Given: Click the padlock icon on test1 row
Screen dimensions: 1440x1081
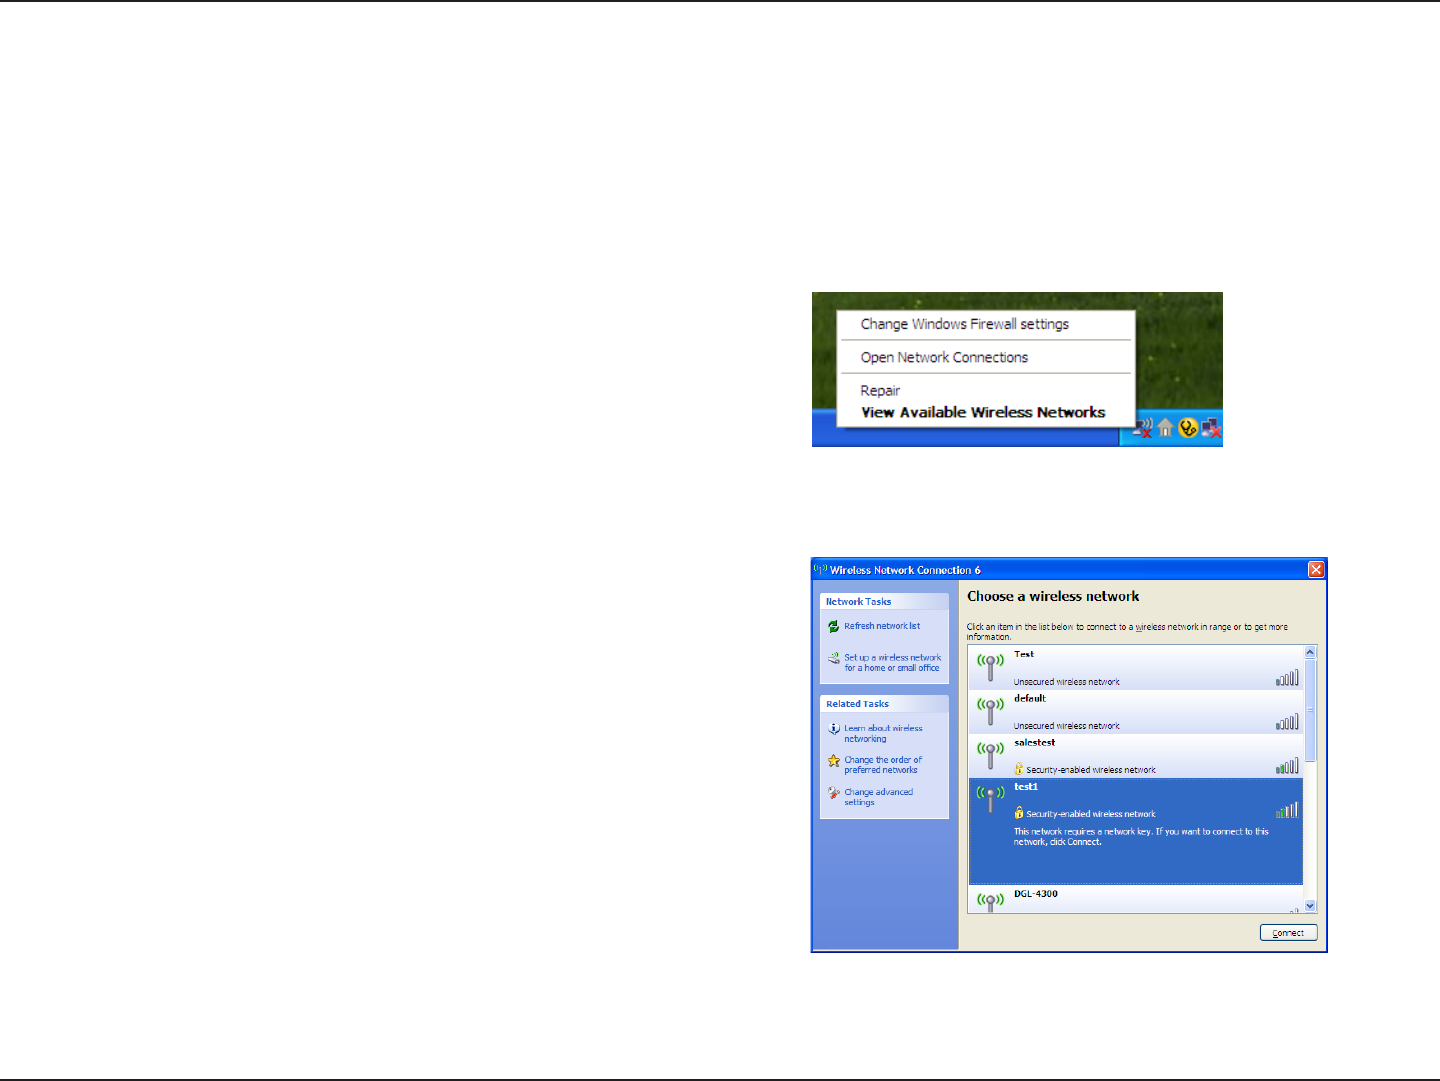Looking at the screenshot, I should [1019, 813].
